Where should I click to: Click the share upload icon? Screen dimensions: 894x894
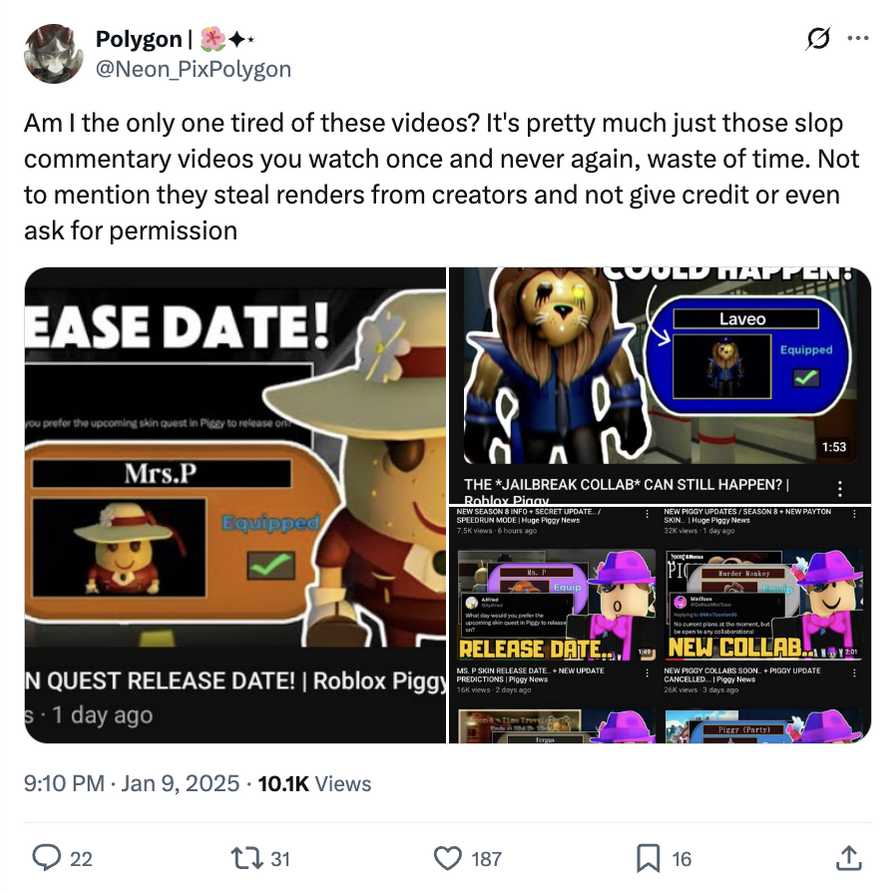pos(848,858)
